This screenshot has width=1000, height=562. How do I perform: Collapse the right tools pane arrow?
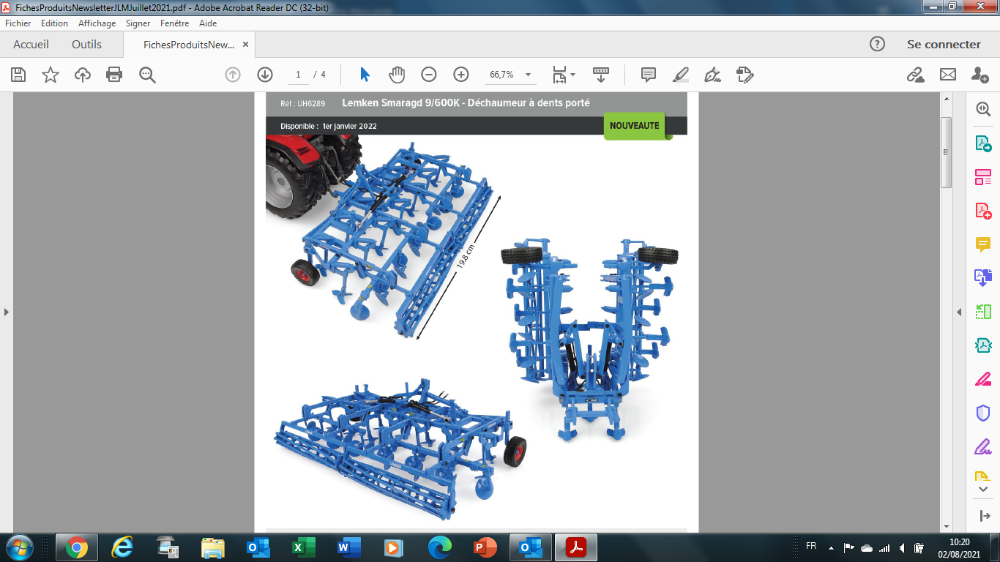click(x=959, y=312)
